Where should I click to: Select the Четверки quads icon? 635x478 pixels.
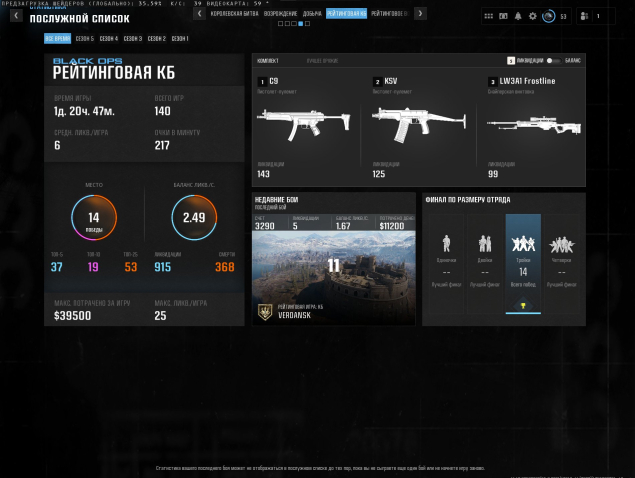point(562,244)
